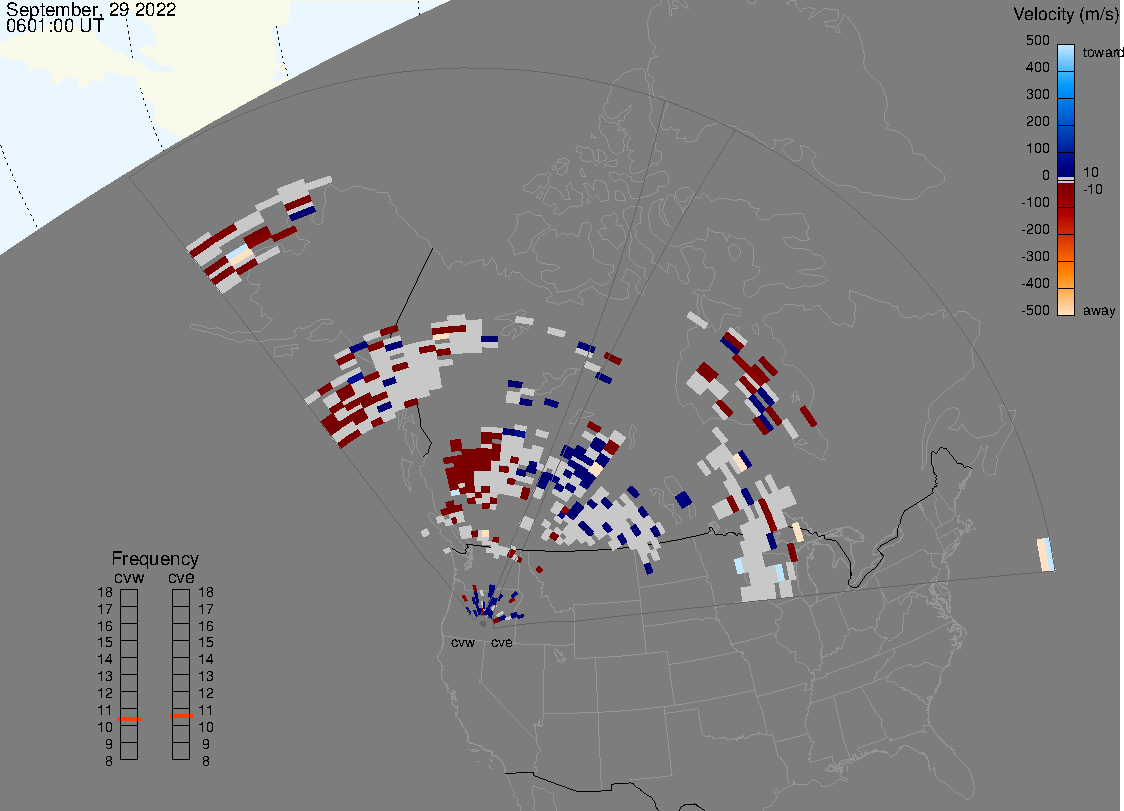Click the timestamp '0601:00 UT'
The height and width of the screenshot is (811, 1124).
(55, 25)
